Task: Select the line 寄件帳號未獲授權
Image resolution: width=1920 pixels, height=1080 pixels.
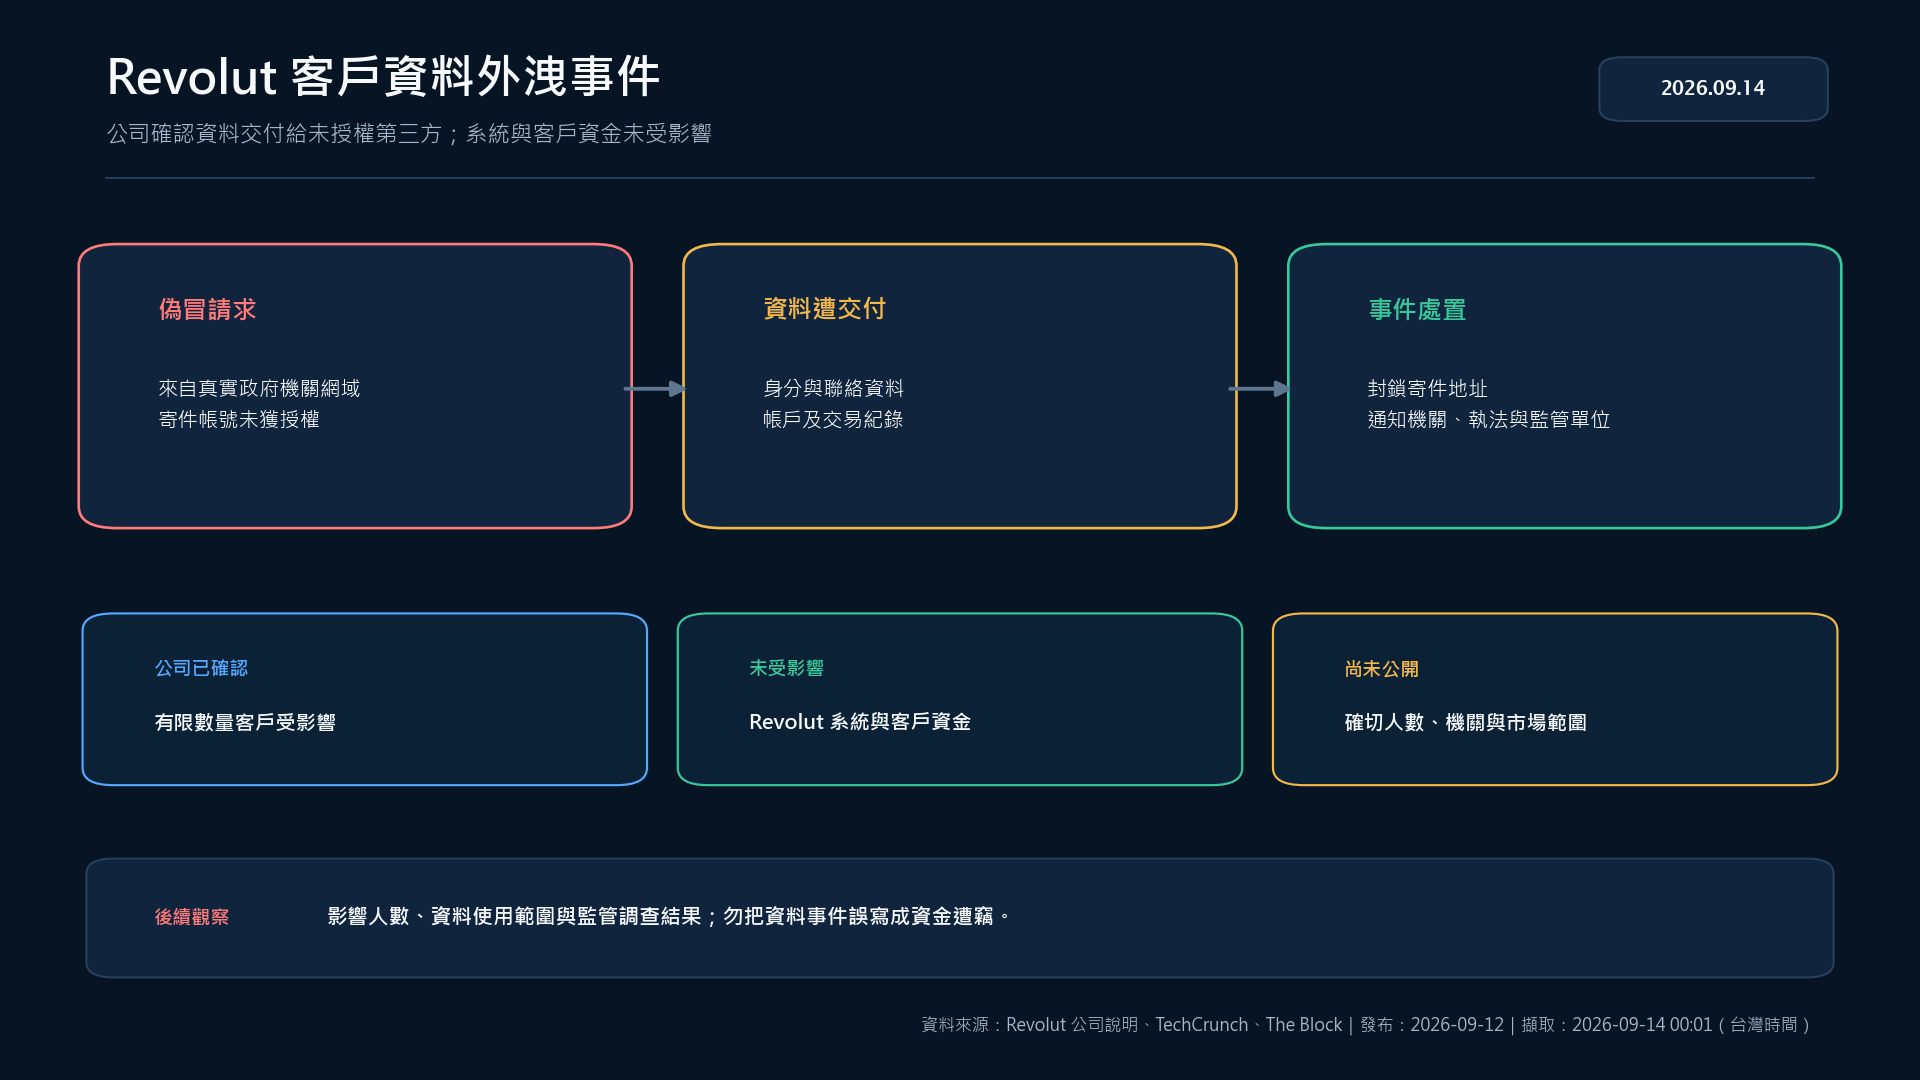Action: 239,419
